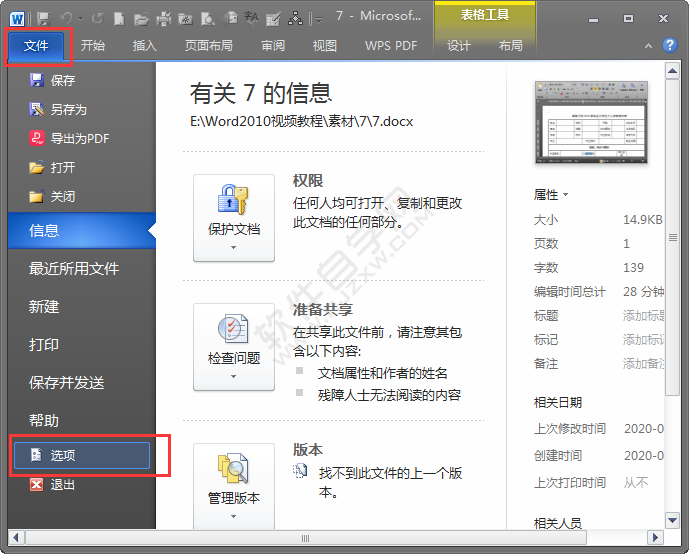Click the Save icon in quick access toolbar
The width and height of the screenshot is (689, 554).
(x=44, y=18)
